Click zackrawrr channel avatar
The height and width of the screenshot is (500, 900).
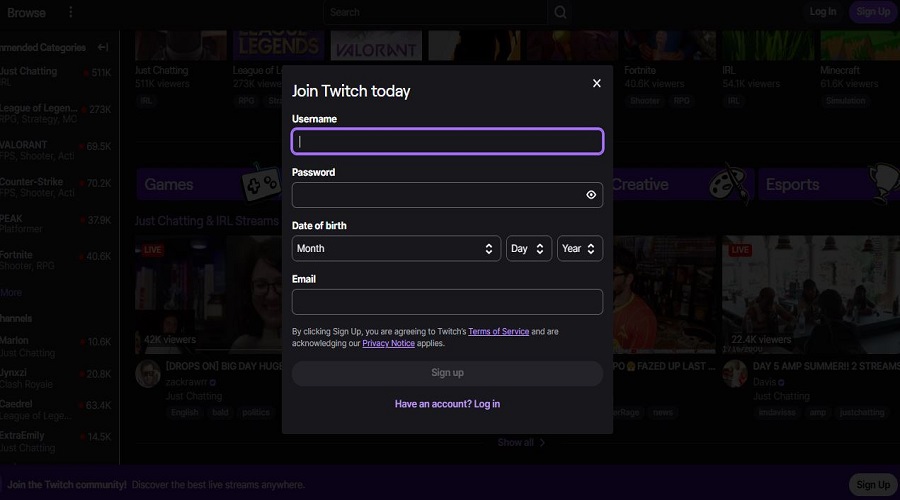(x=148, y=374)
